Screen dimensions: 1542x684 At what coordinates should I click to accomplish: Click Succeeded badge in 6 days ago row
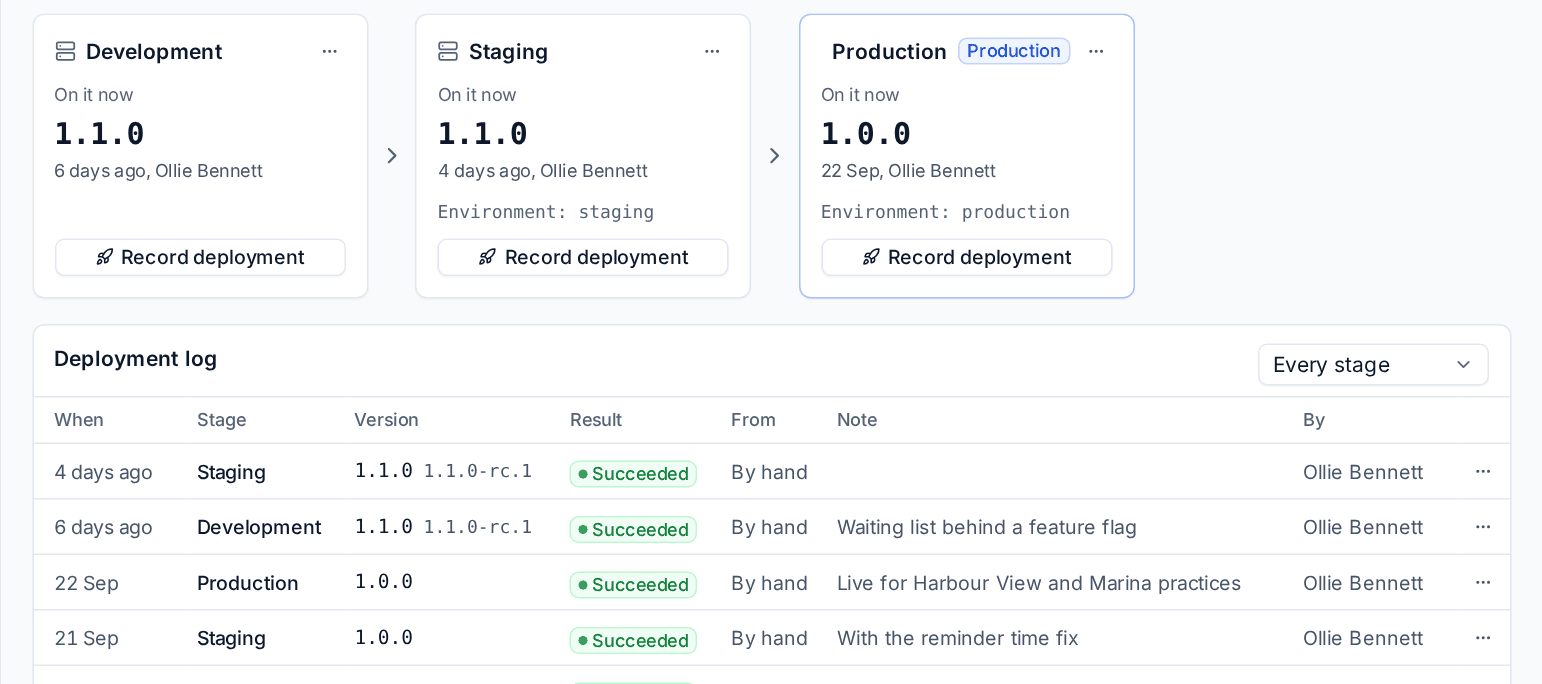(633, 529)
